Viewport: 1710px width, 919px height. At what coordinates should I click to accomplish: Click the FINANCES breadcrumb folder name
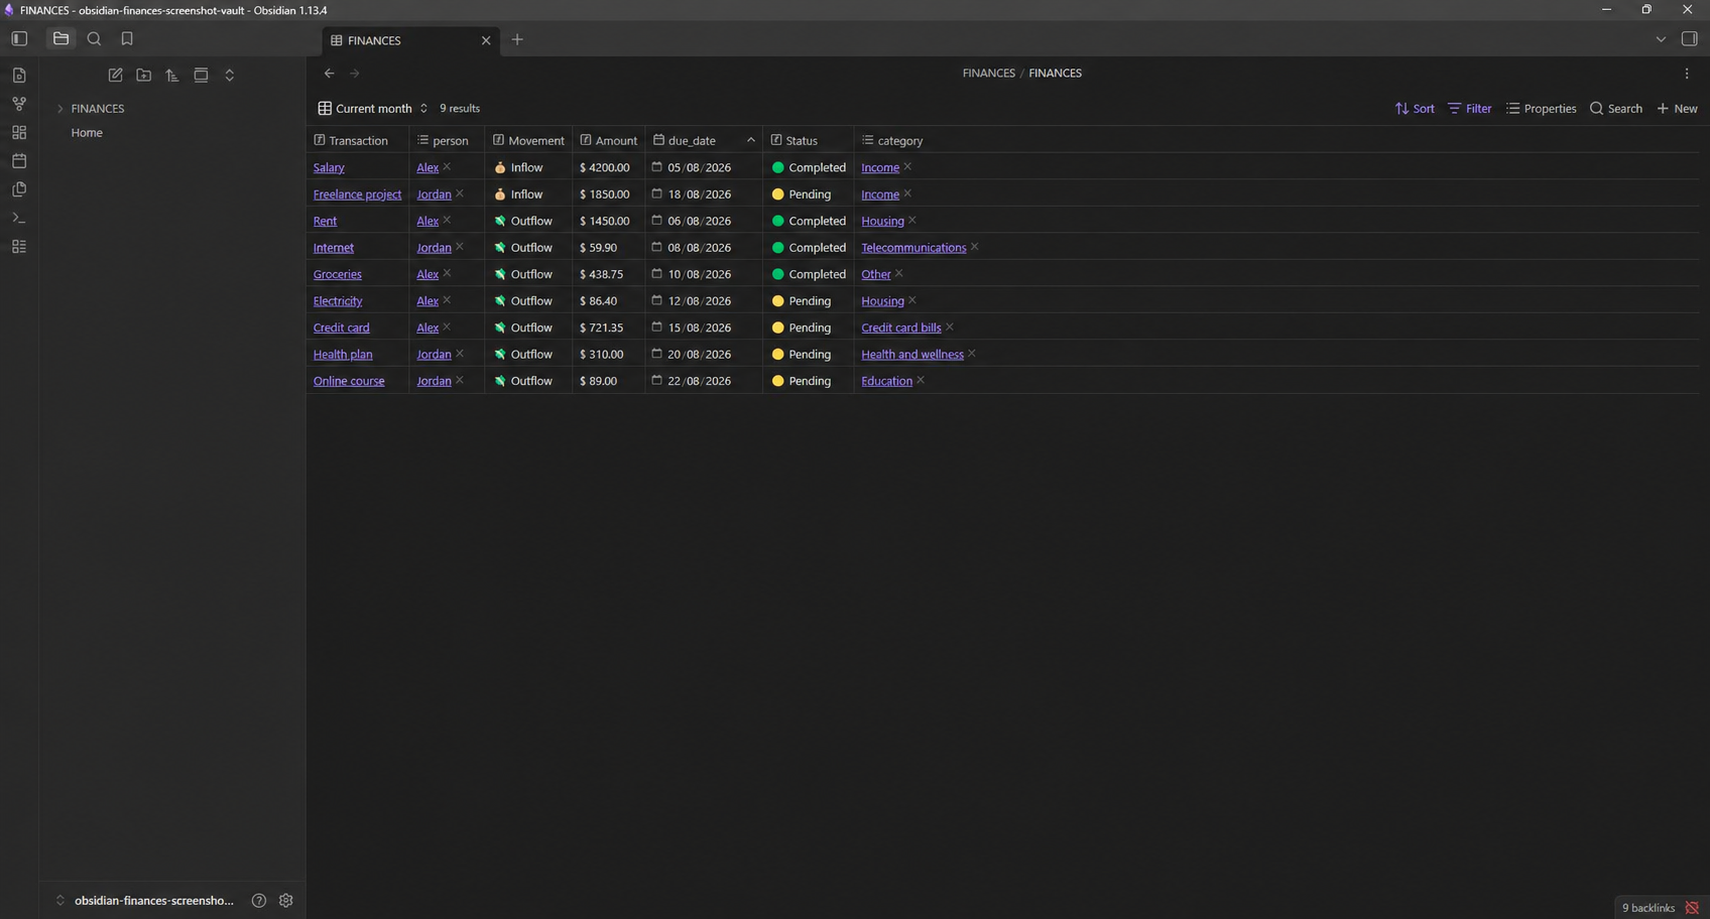click(988, 73)
